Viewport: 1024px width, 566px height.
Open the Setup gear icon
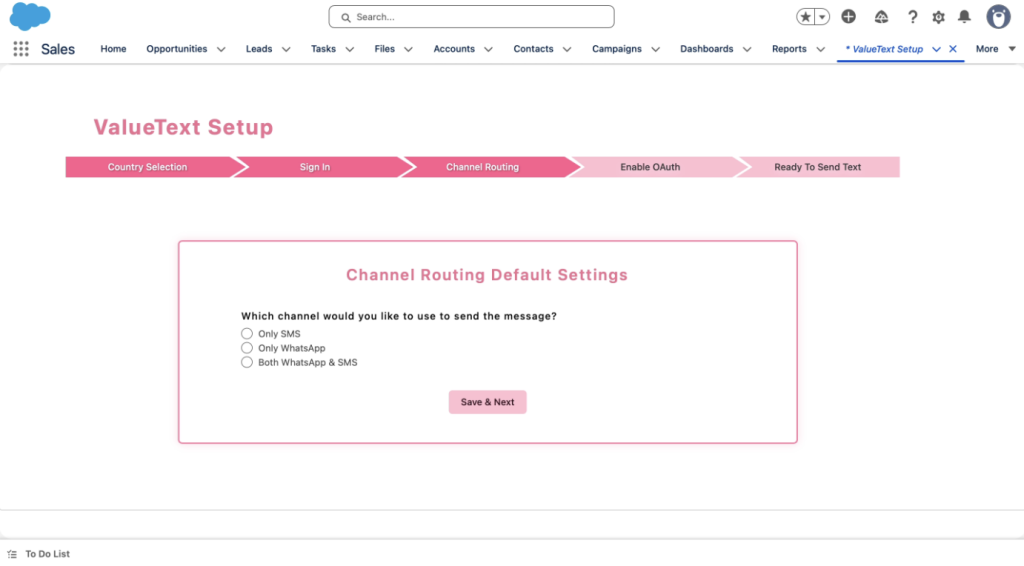click(938, 17)
